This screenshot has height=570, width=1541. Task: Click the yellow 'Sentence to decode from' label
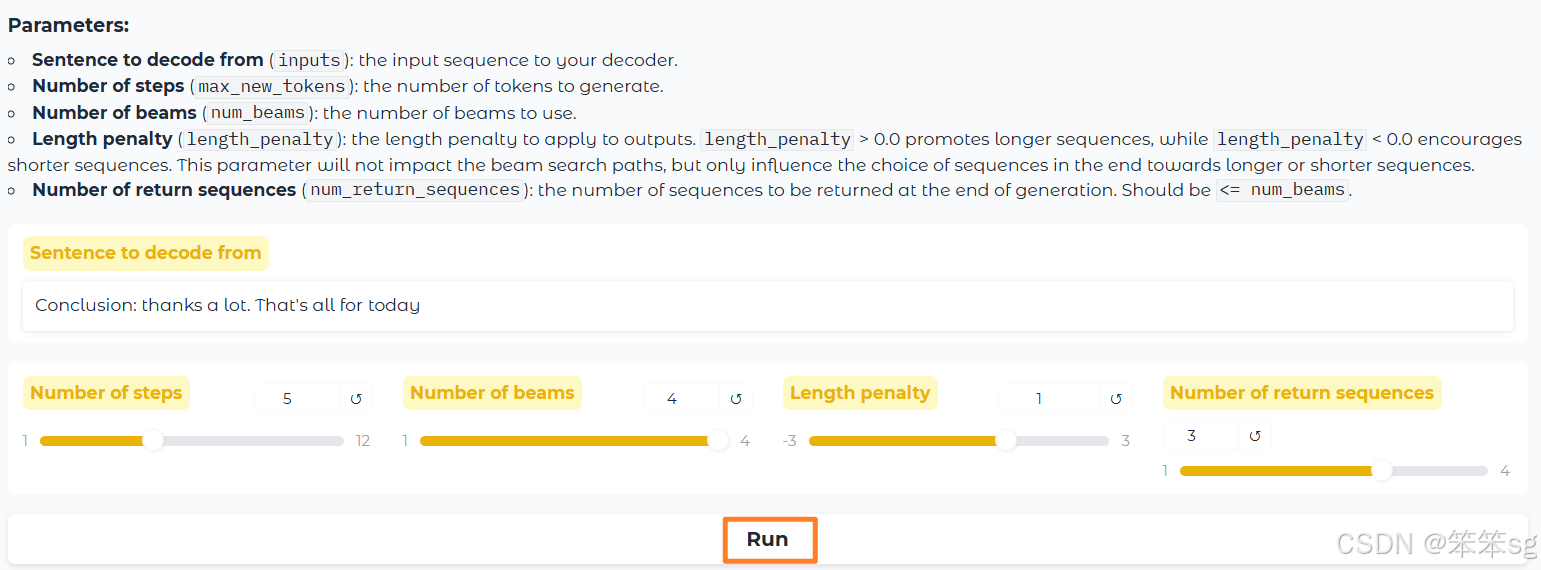coord(146,253)
